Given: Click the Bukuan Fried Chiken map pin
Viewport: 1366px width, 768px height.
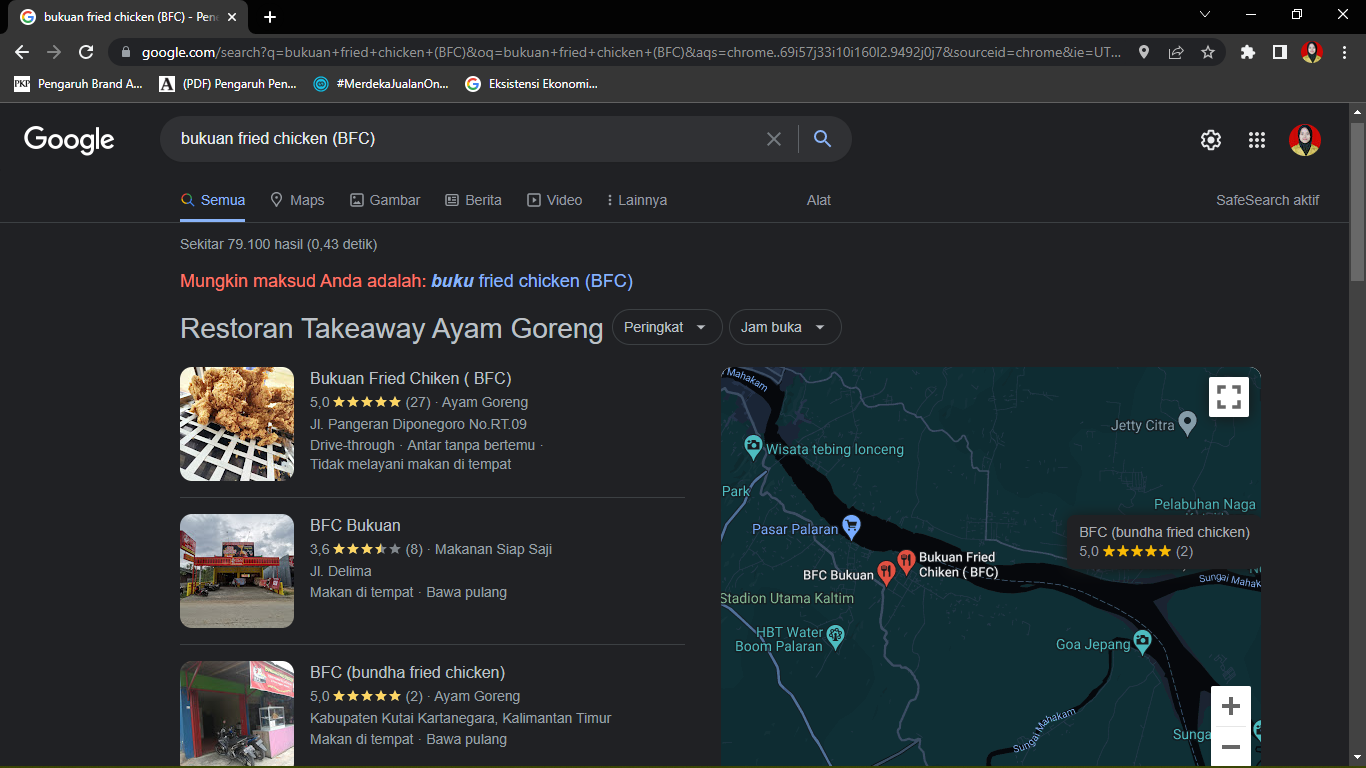Looking at the screenshot, I should click(x=906, y=561).
